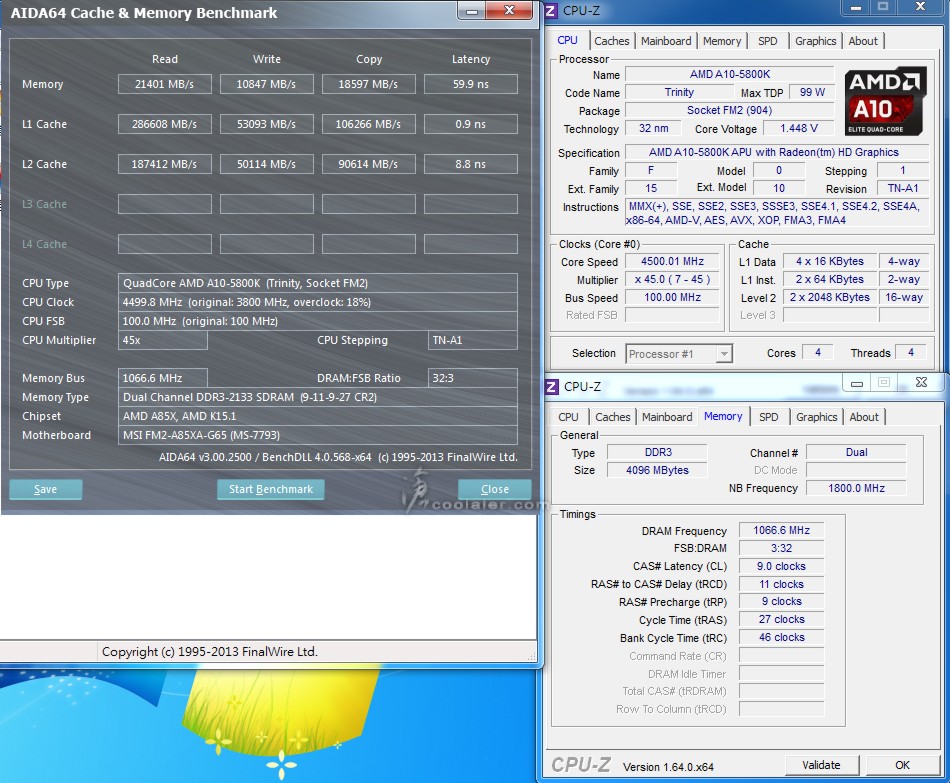Open the Caches tab in the lower CPU-Z window
950x783 pixels.
[613, 417]
